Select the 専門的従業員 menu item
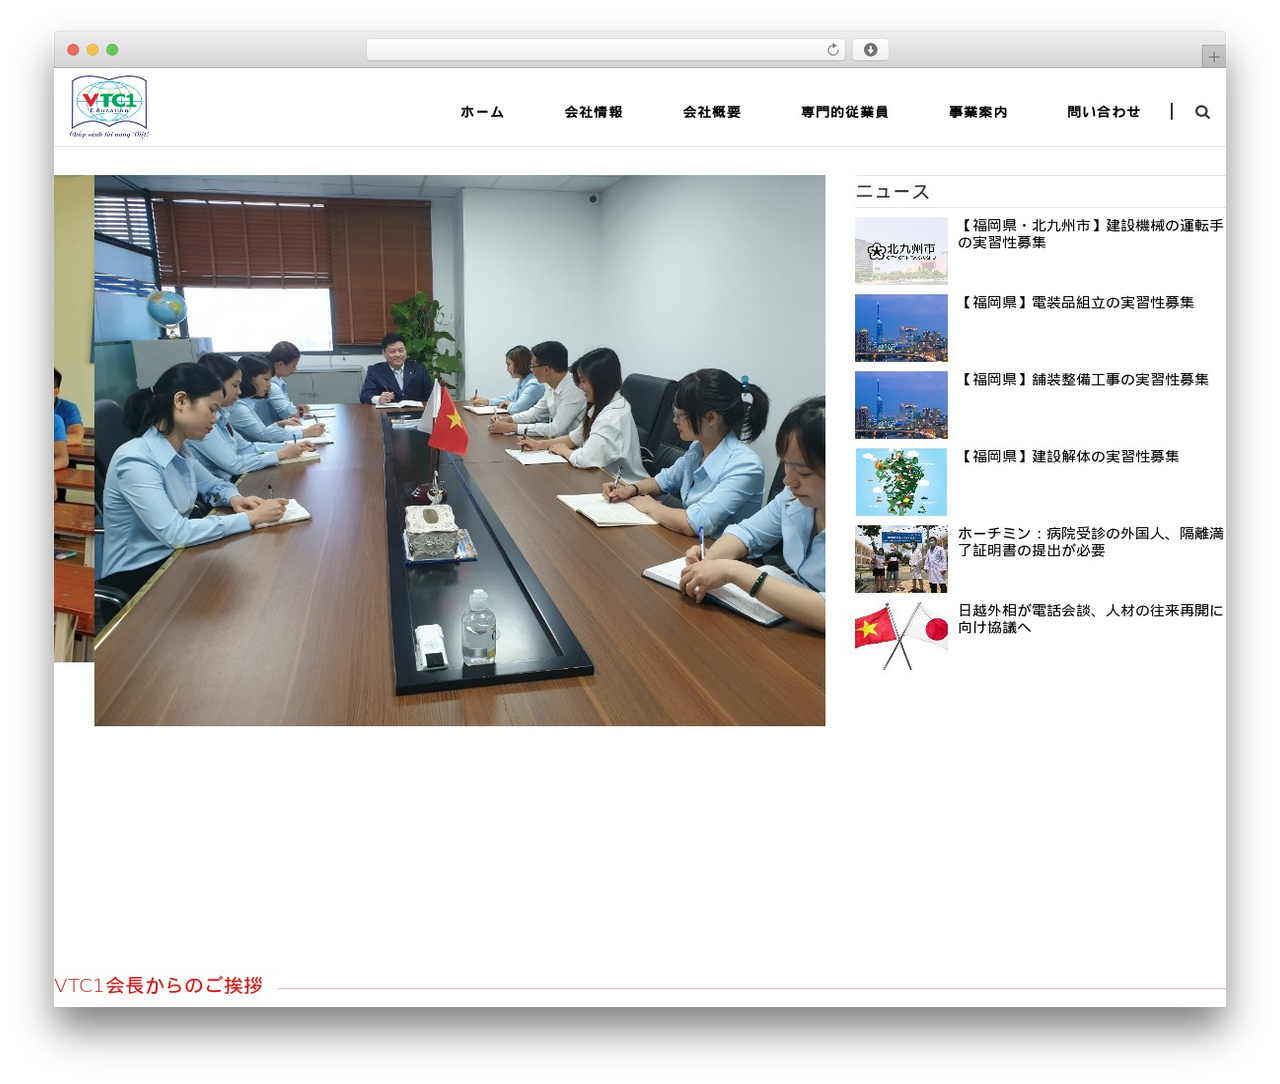Viewport: 1280px width, 1084px height. pyautogui.click(x=845, y=112)
